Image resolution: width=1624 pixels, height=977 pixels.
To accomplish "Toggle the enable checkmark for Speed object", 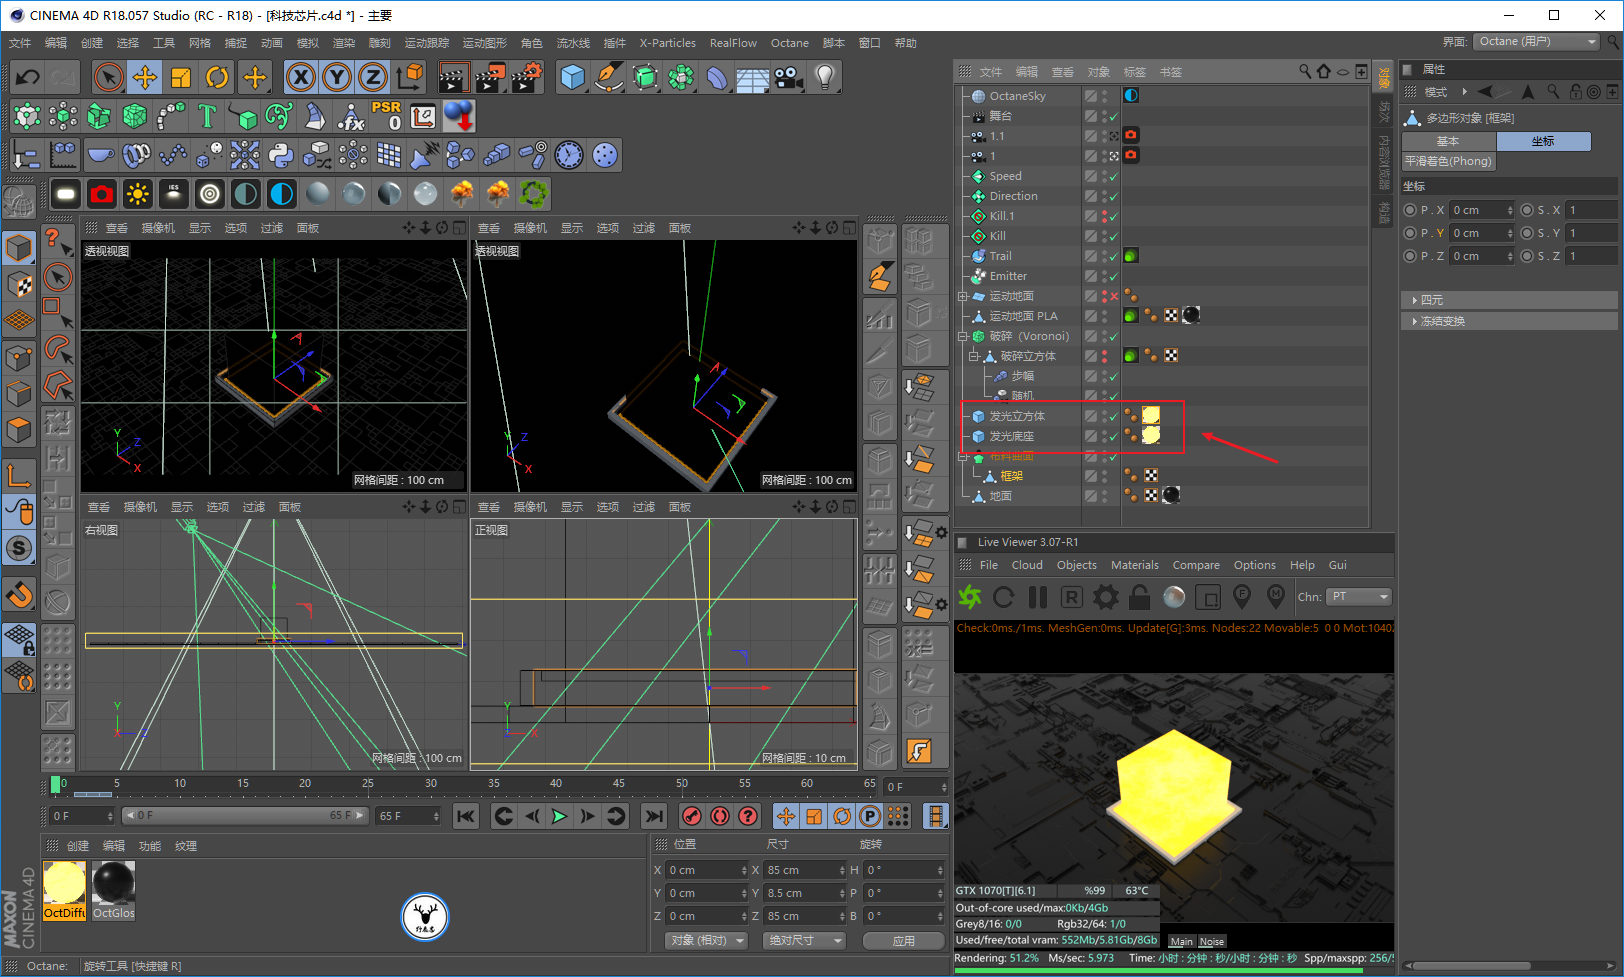I will 1113,177.
